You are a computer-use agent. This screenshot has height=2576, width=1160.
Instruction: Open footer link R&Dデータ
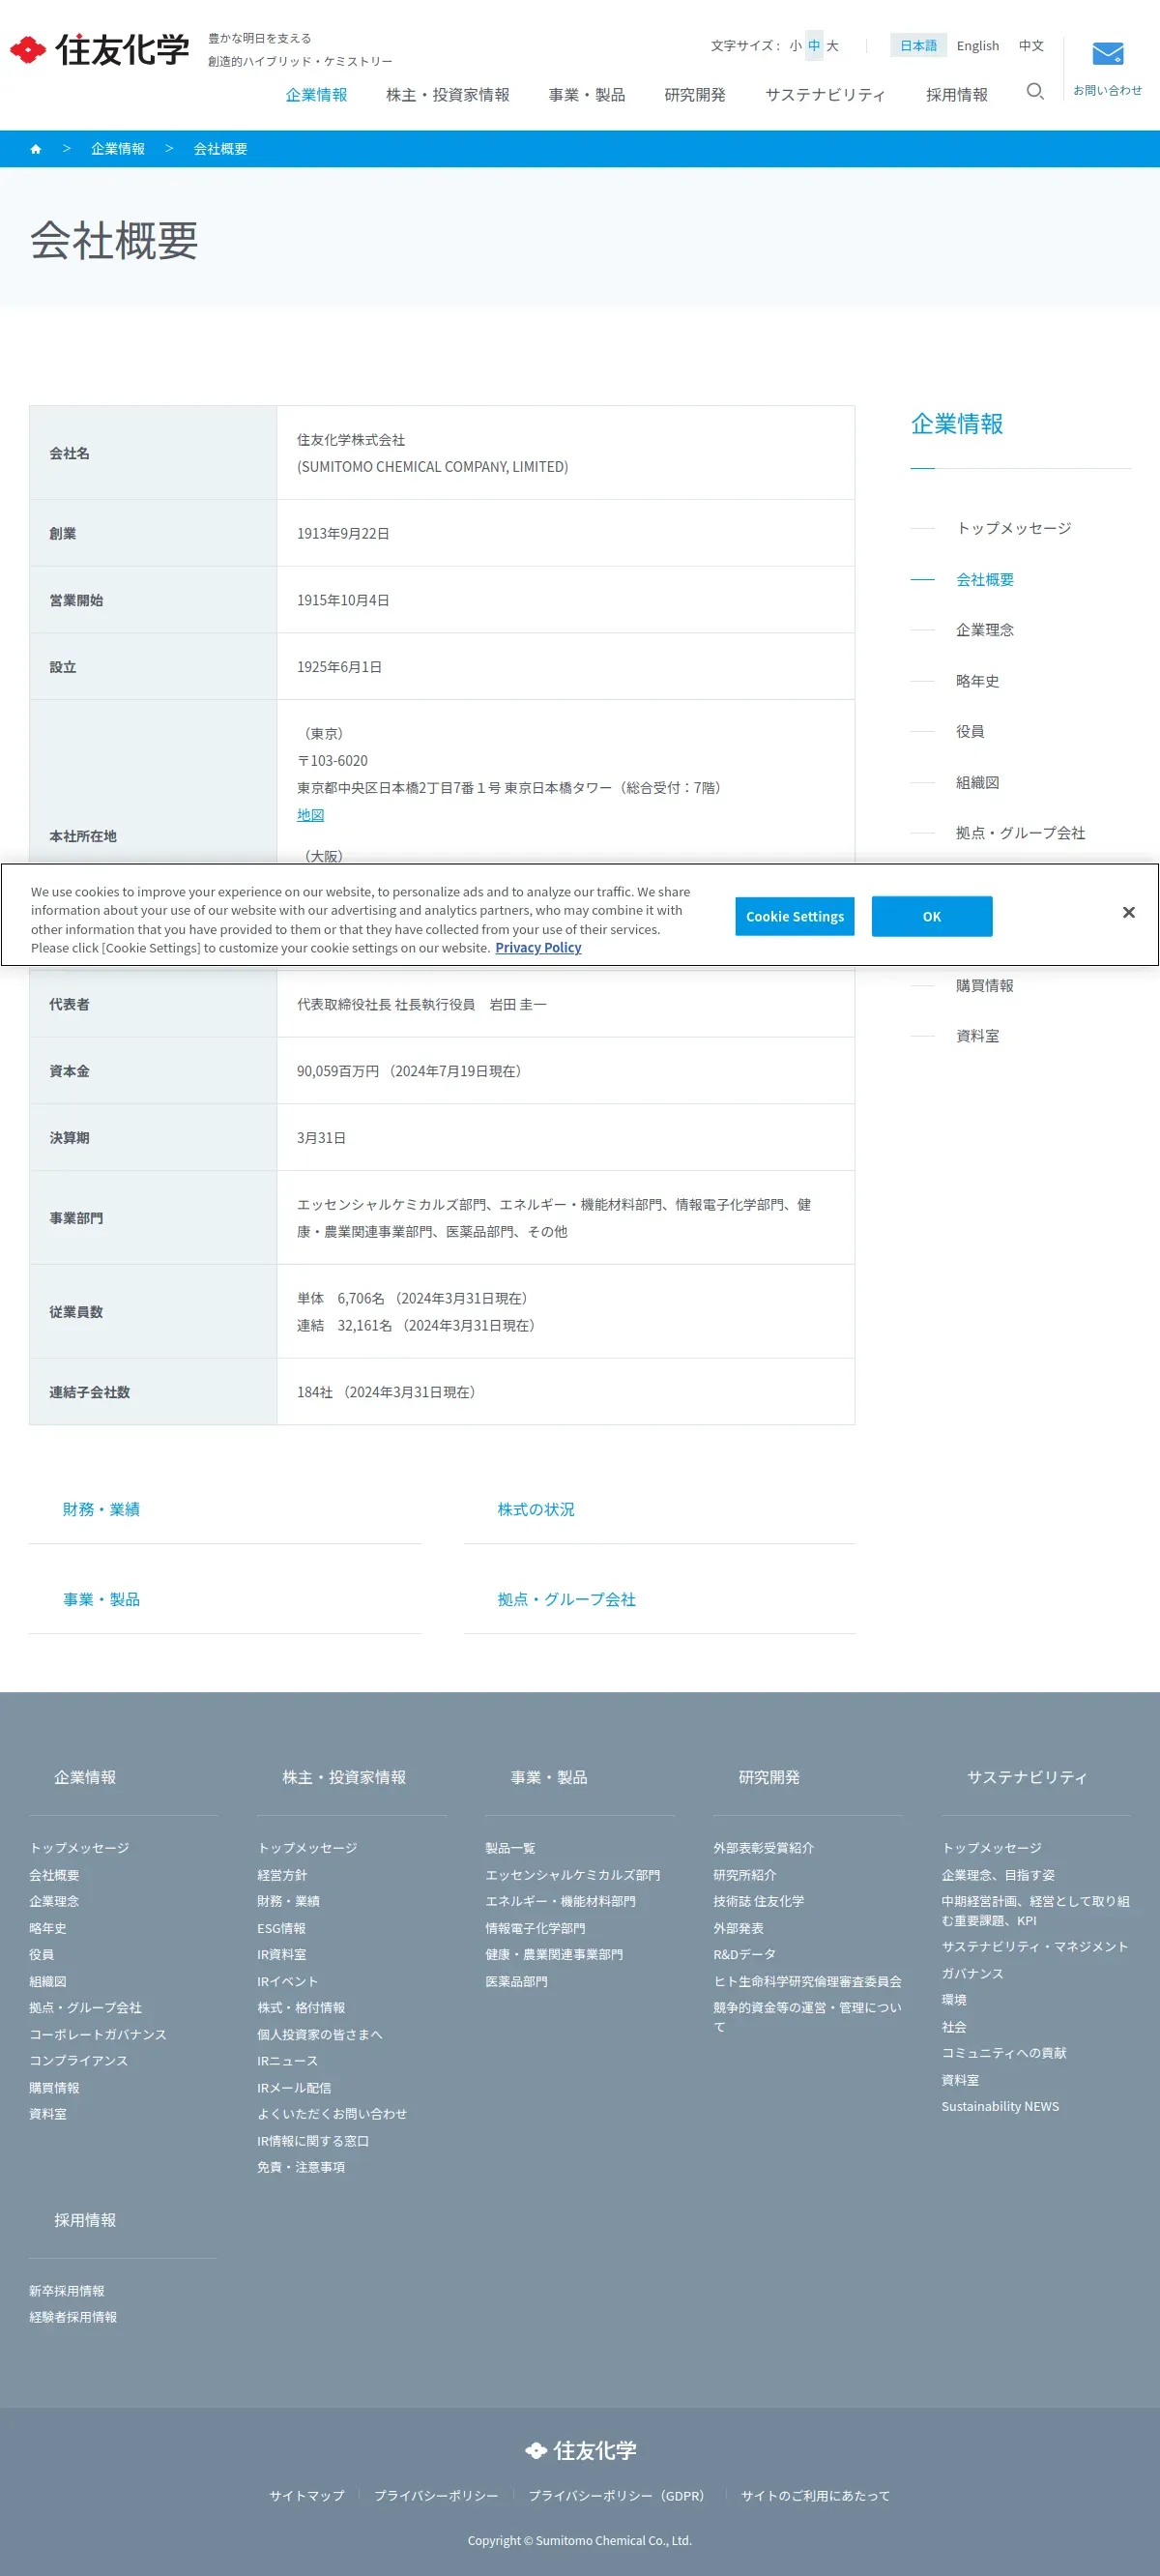click(x=744, y=1955)
